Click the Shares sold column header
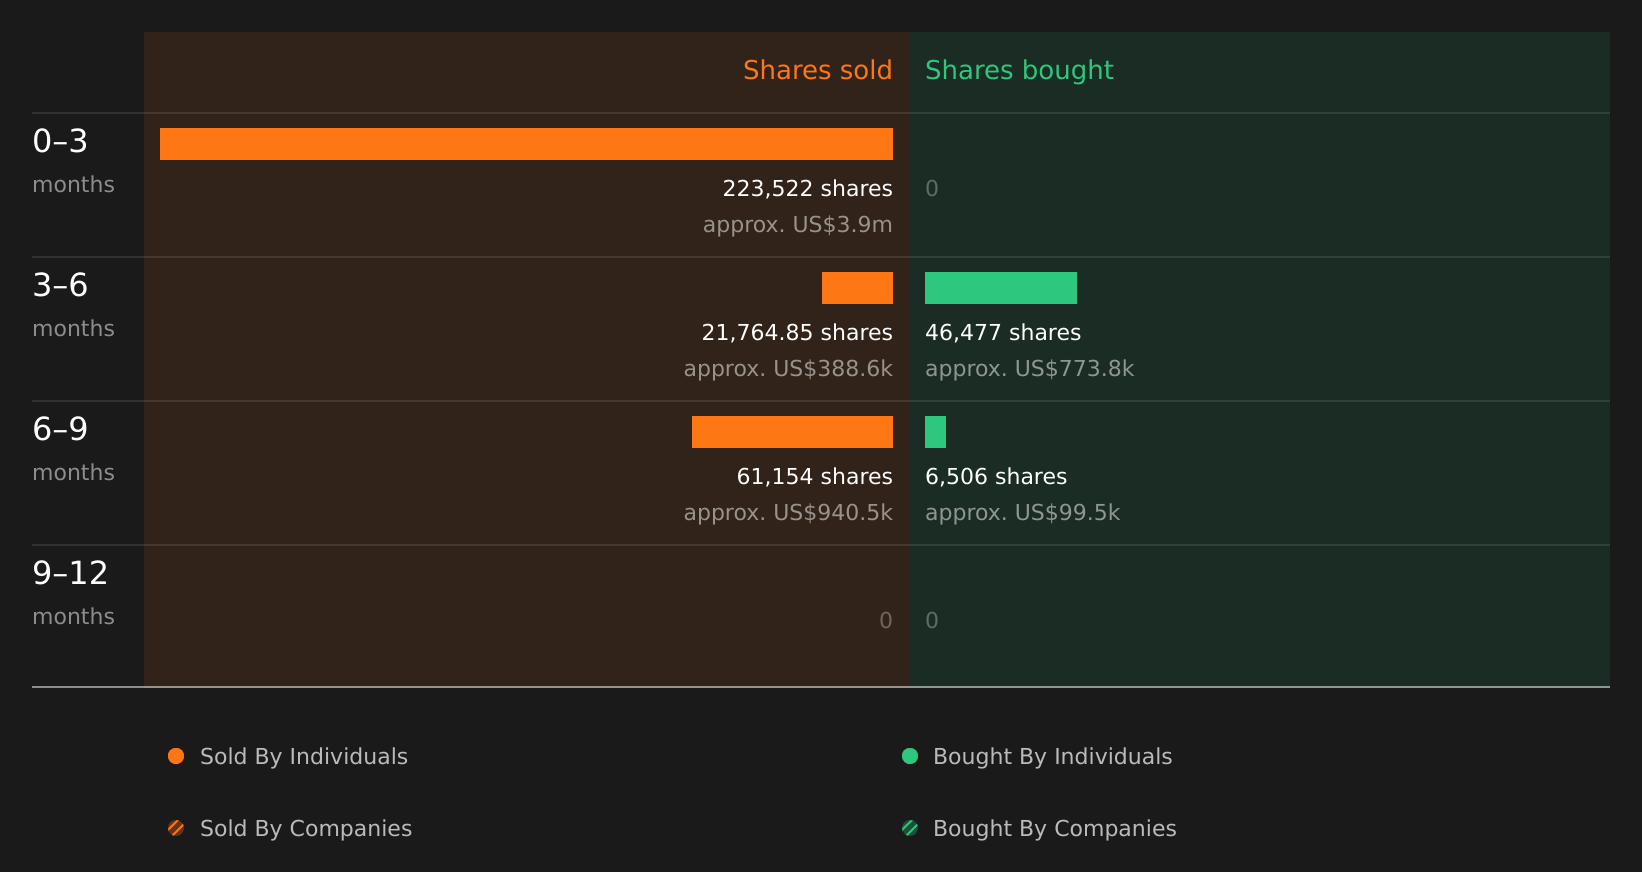The height and width of the screenshot is (872, 1642). pos(817,70)
